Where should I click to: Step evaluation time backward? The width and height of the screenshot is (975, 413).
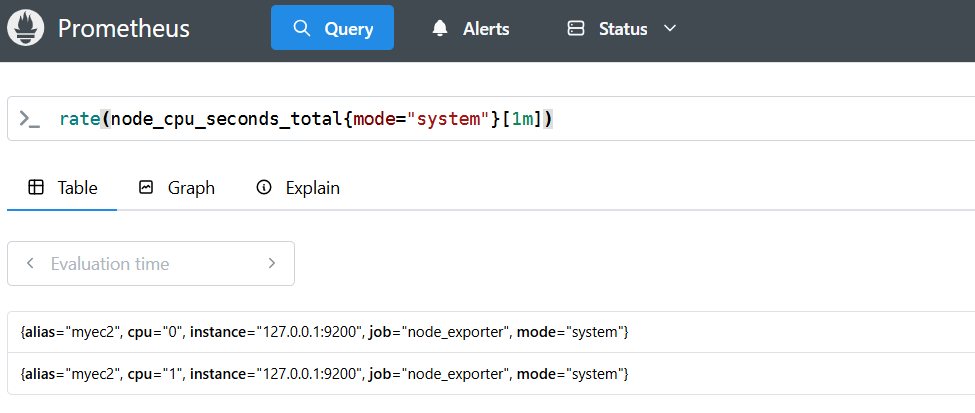[x=30, y=264]
